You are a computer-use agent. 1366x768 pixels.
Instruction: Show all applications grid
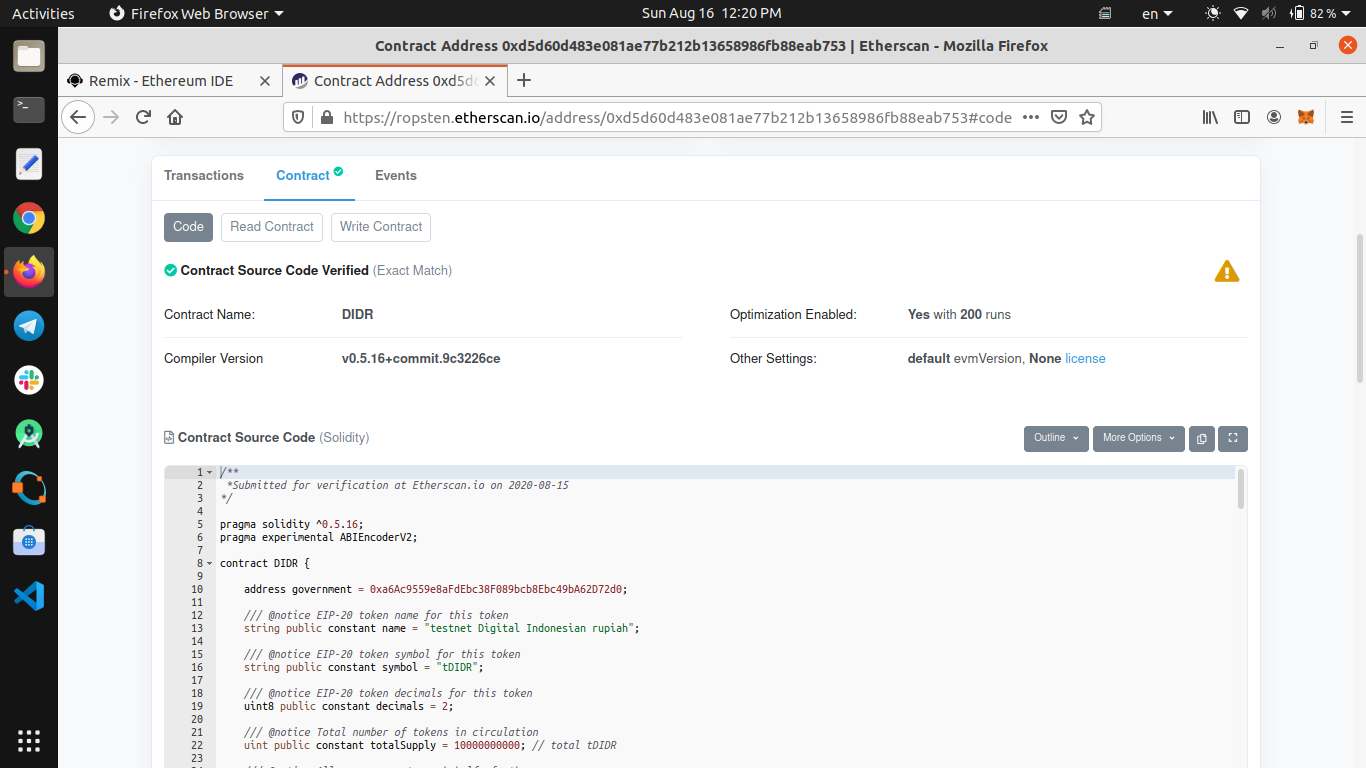[x=29, y=741]
